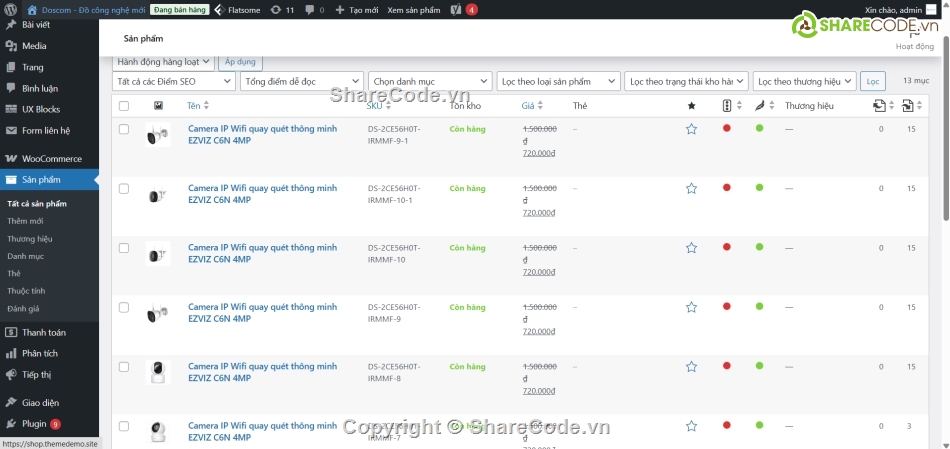
Task: Tick checkbox for product SKU IRMMF-10-1
Action: pos(124,188)
